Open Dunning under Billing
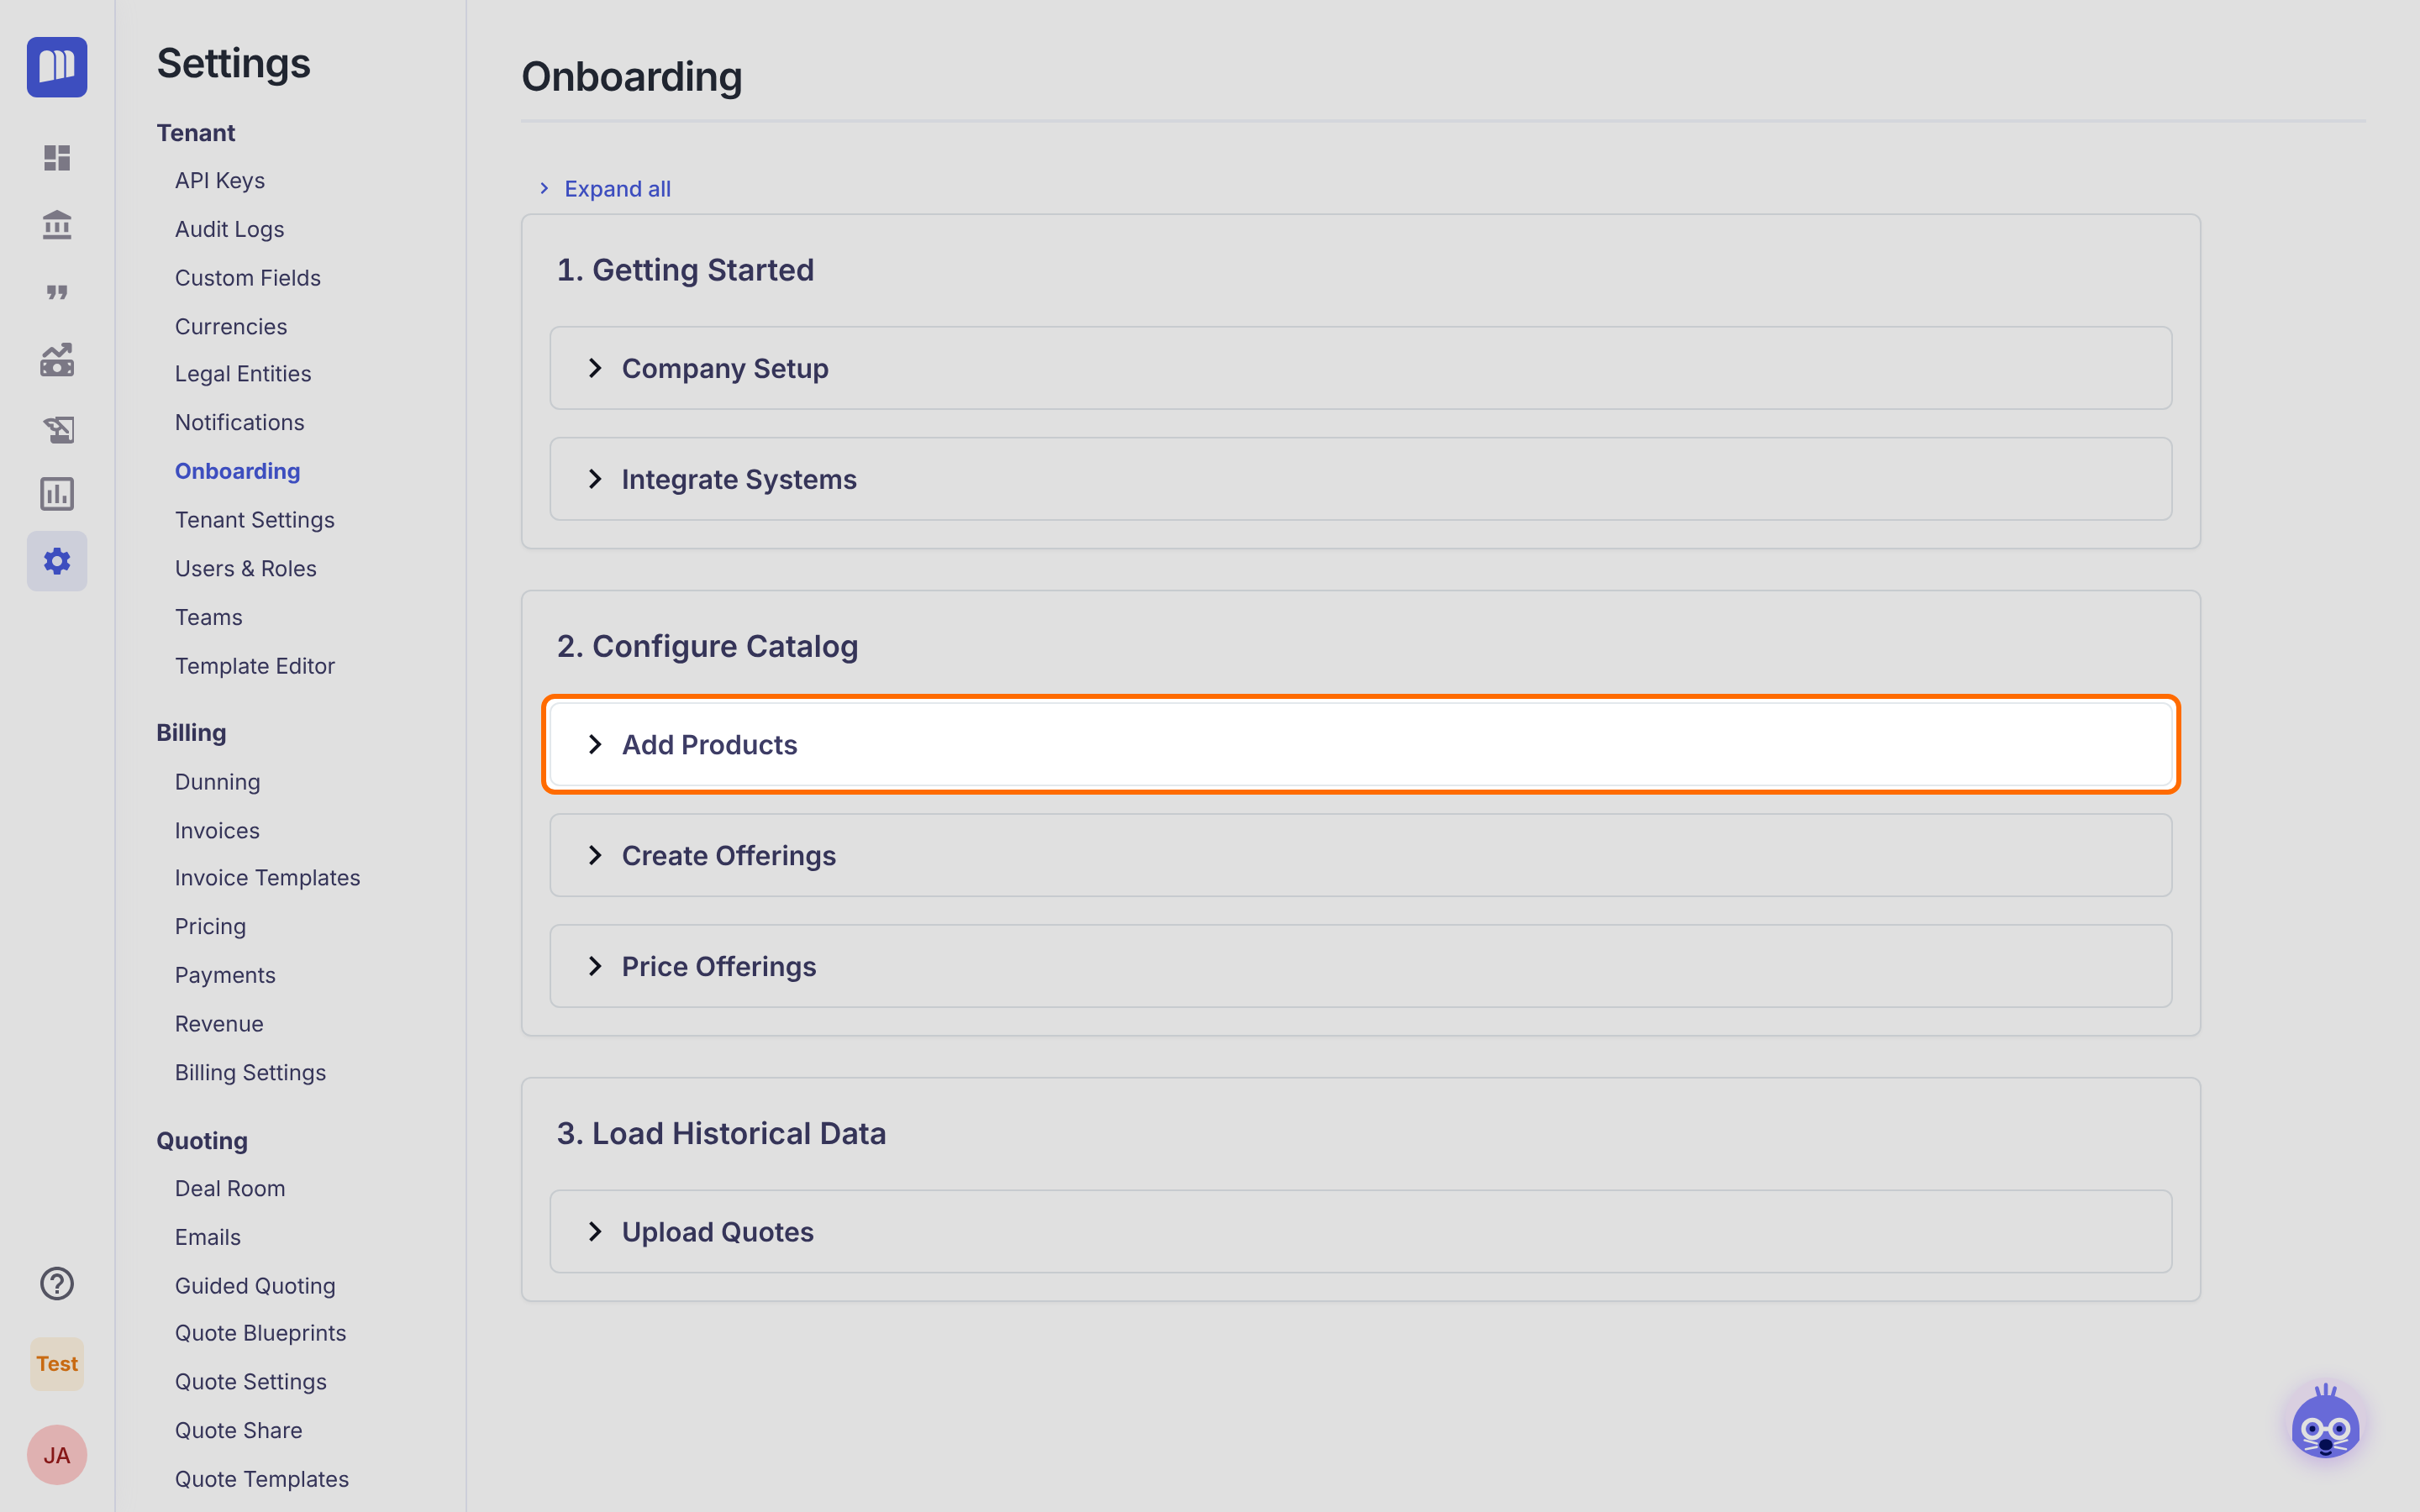 point(218,782)
